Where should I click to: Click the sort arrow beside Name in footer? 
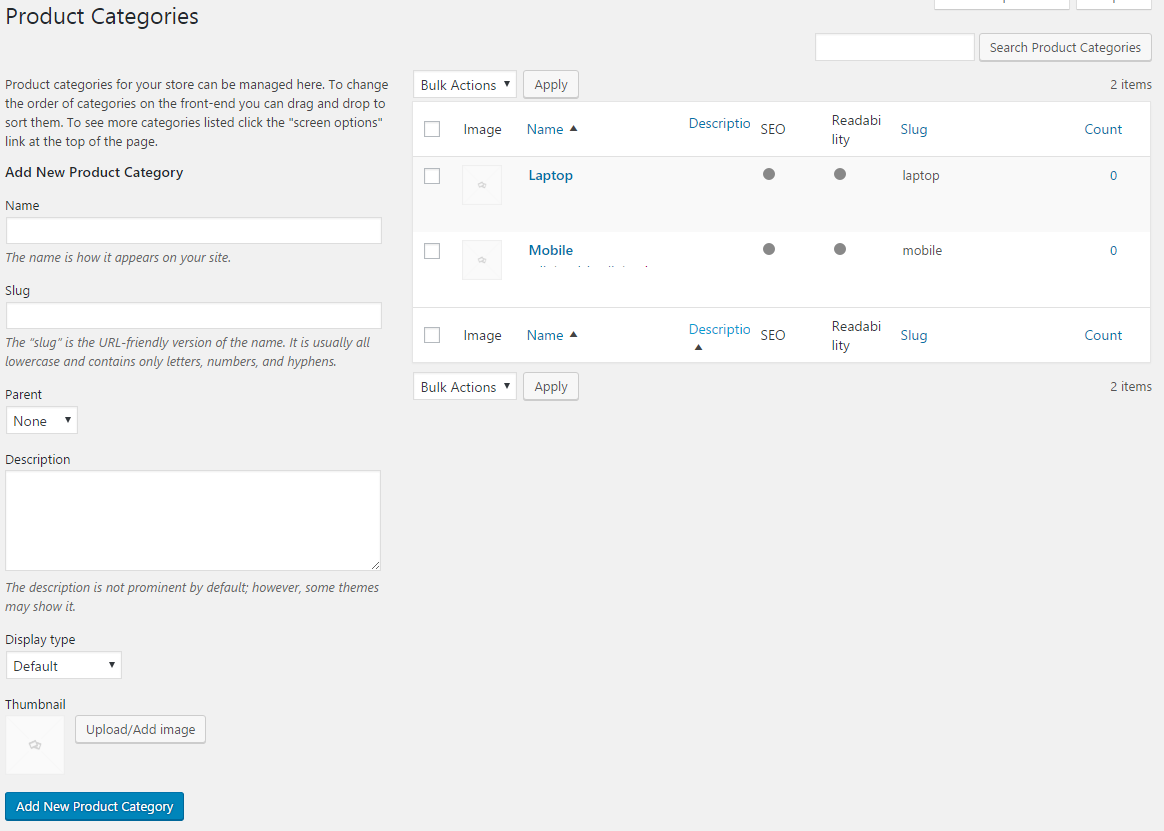(573, 335)
